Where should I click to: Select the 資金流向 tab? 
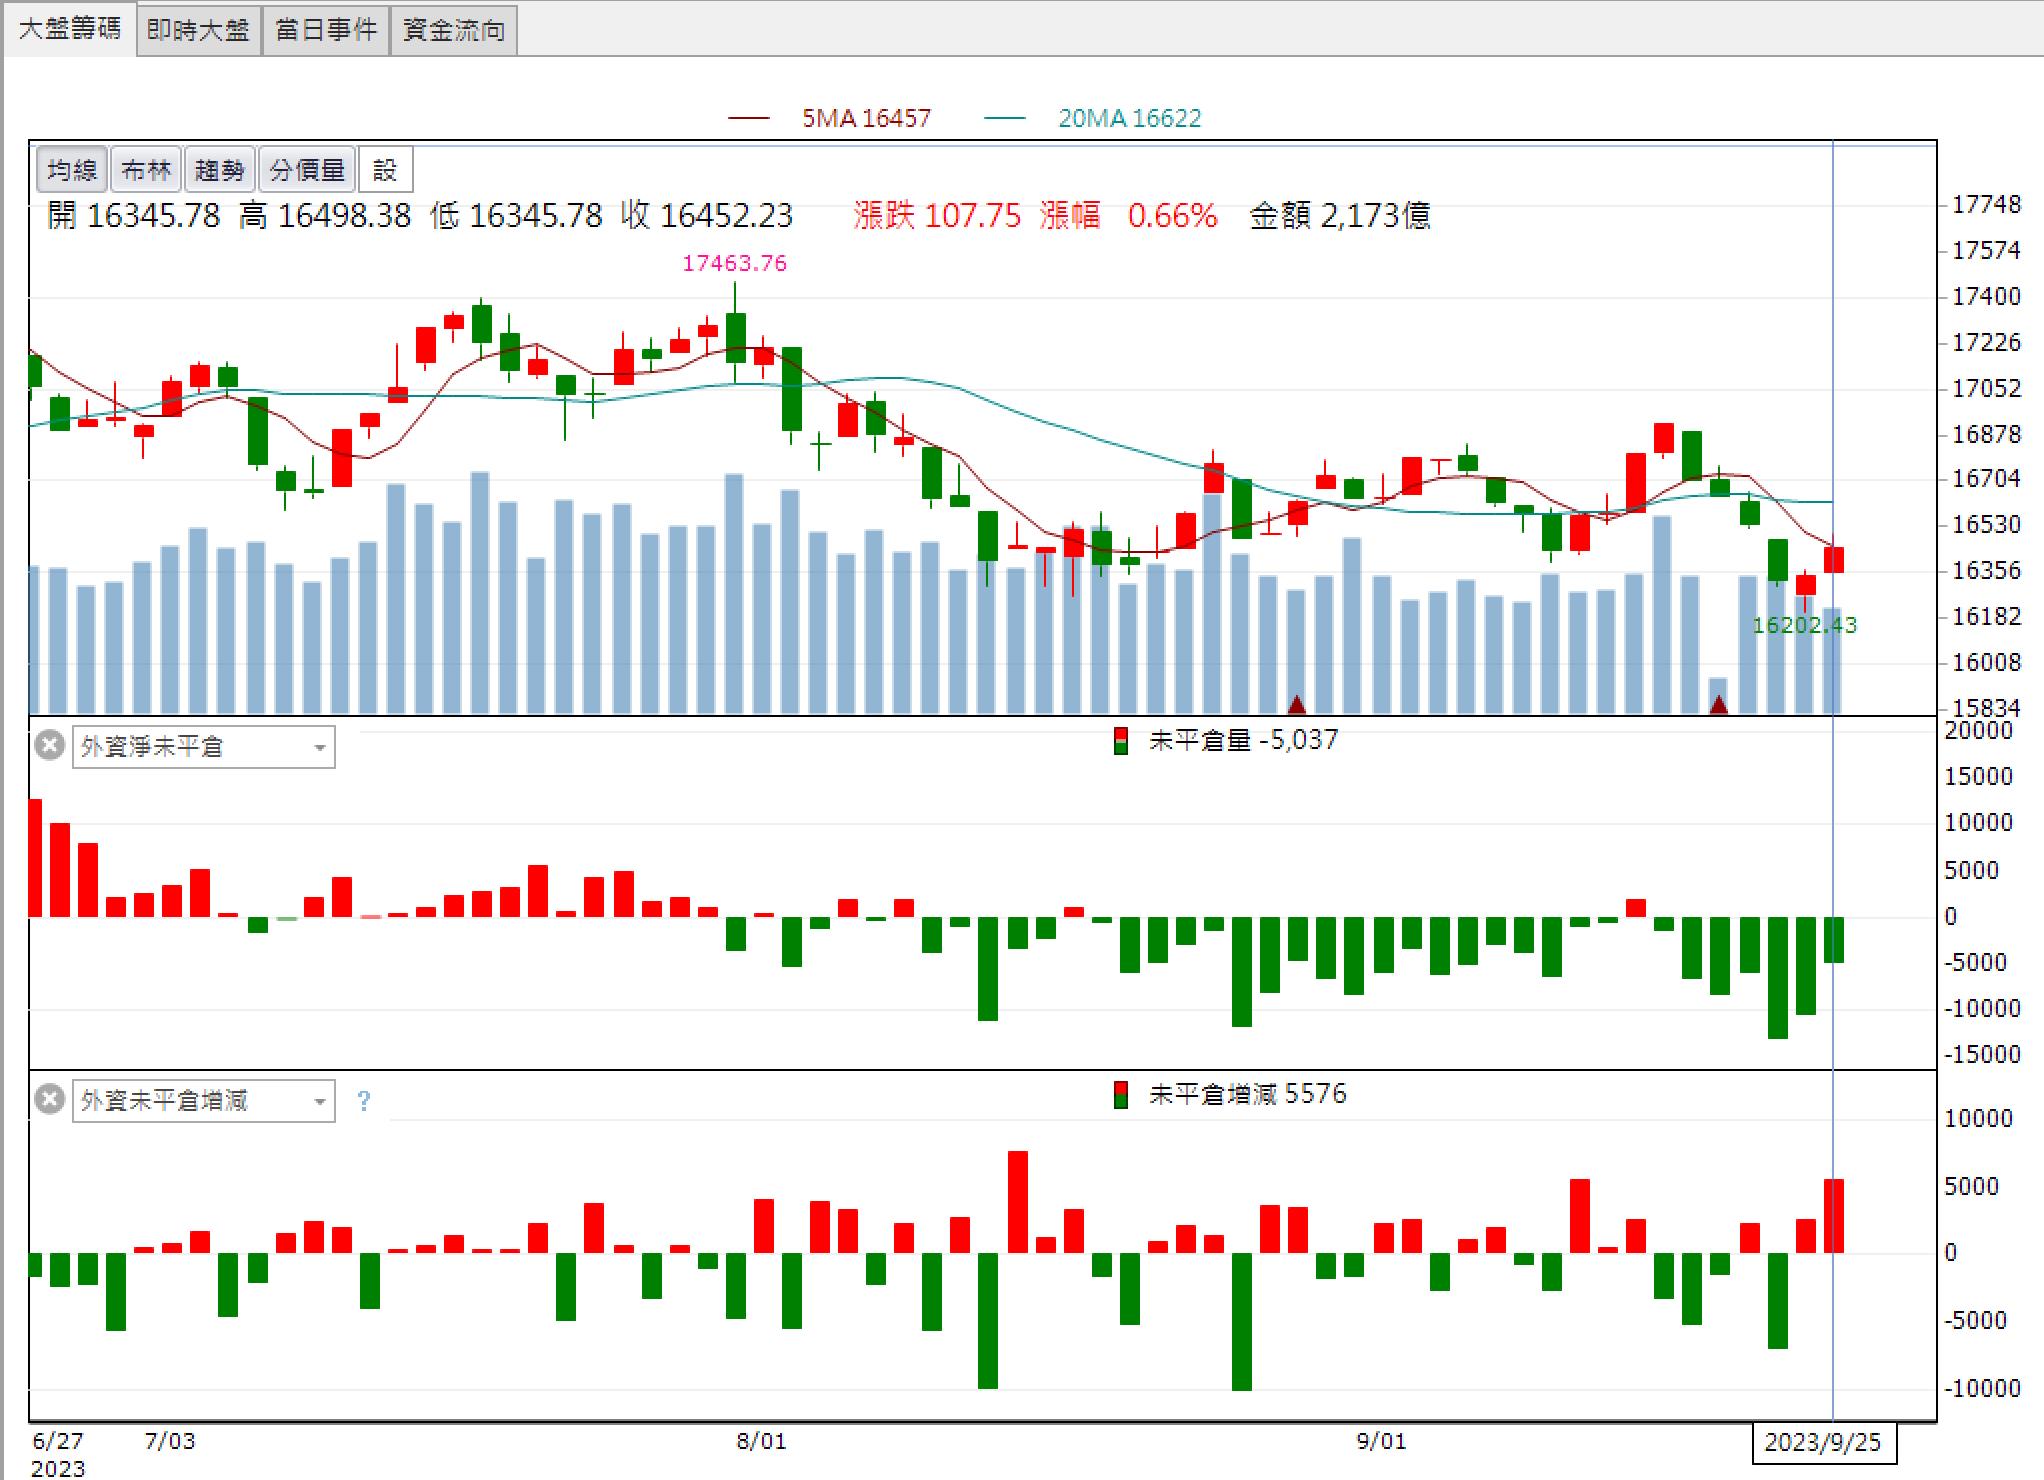pyautogui.click(x=454, y=30)
